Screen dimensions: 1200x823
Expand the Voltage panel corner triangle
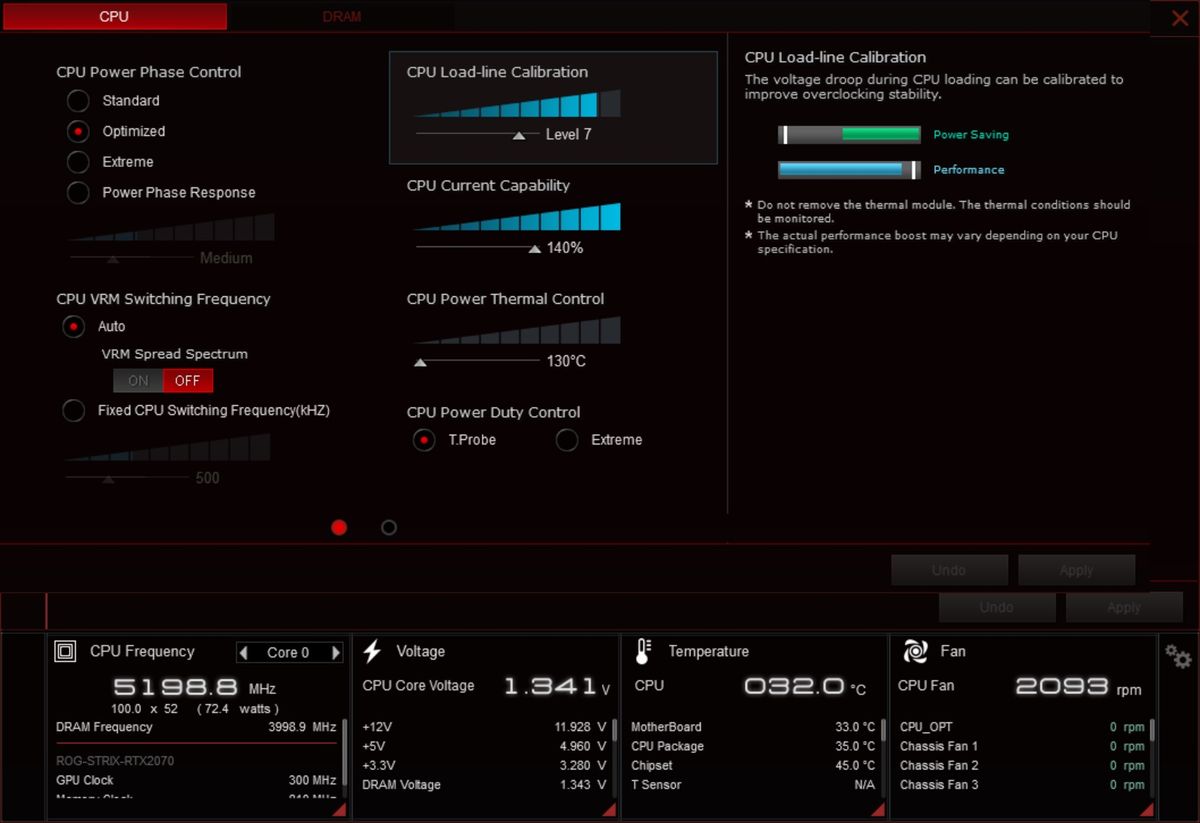pos(609,809)
